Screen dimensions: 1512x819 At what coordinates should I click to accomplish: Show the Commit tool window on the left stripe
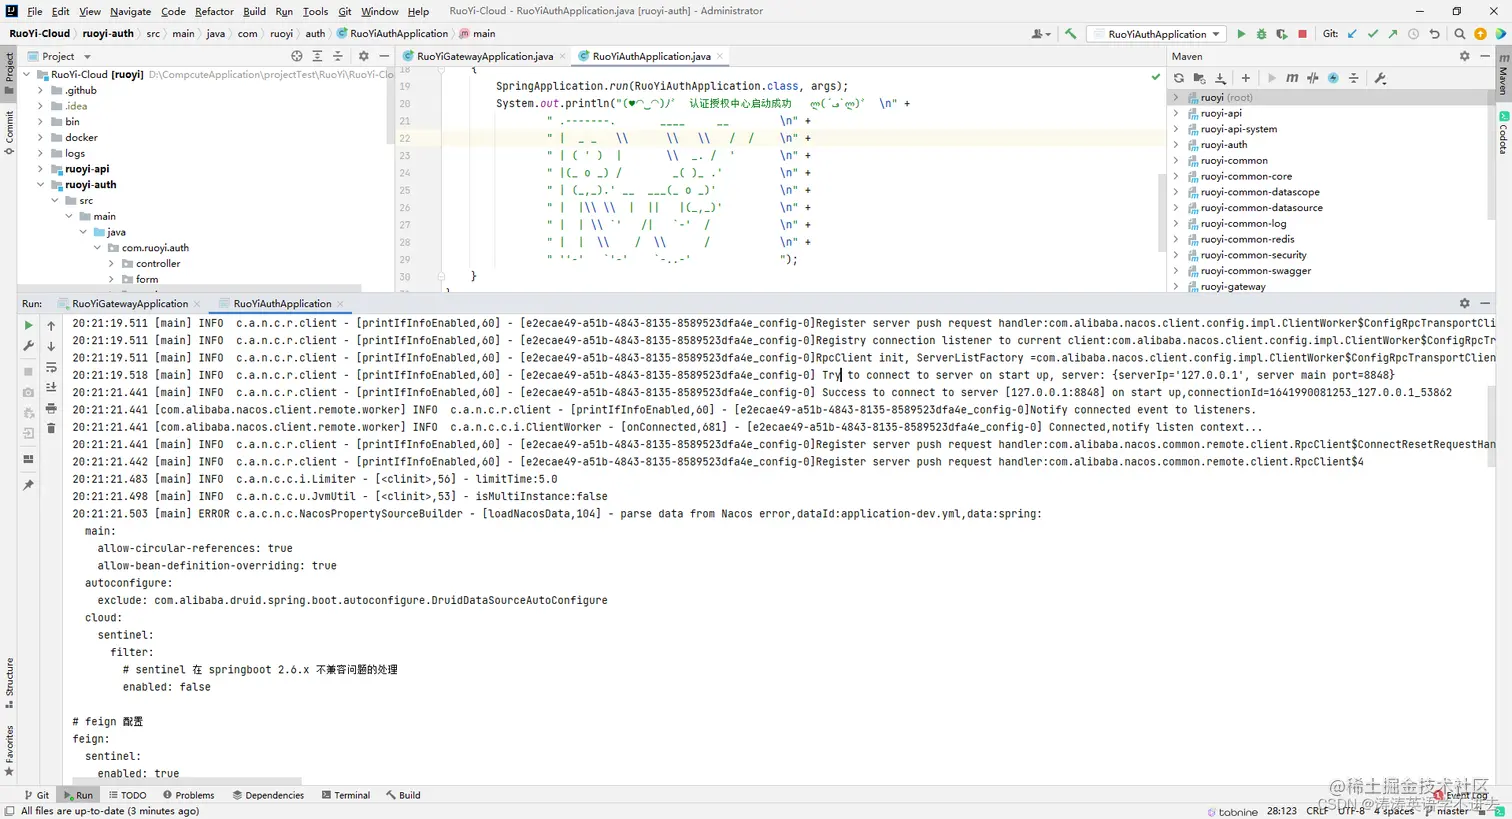9,132
